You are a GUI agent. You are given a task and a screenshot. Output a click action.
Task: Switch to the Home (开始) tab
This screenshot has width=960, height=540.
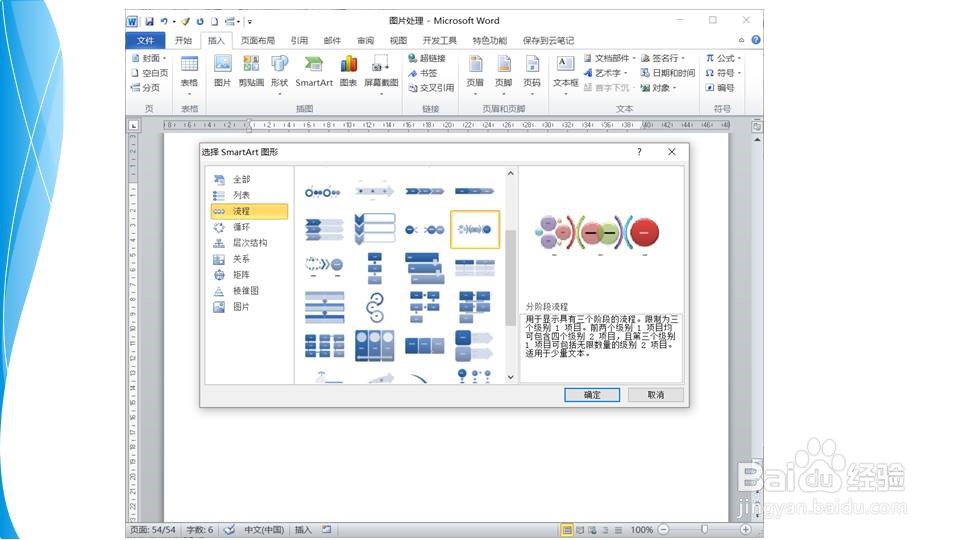click(x=183, y=40)
